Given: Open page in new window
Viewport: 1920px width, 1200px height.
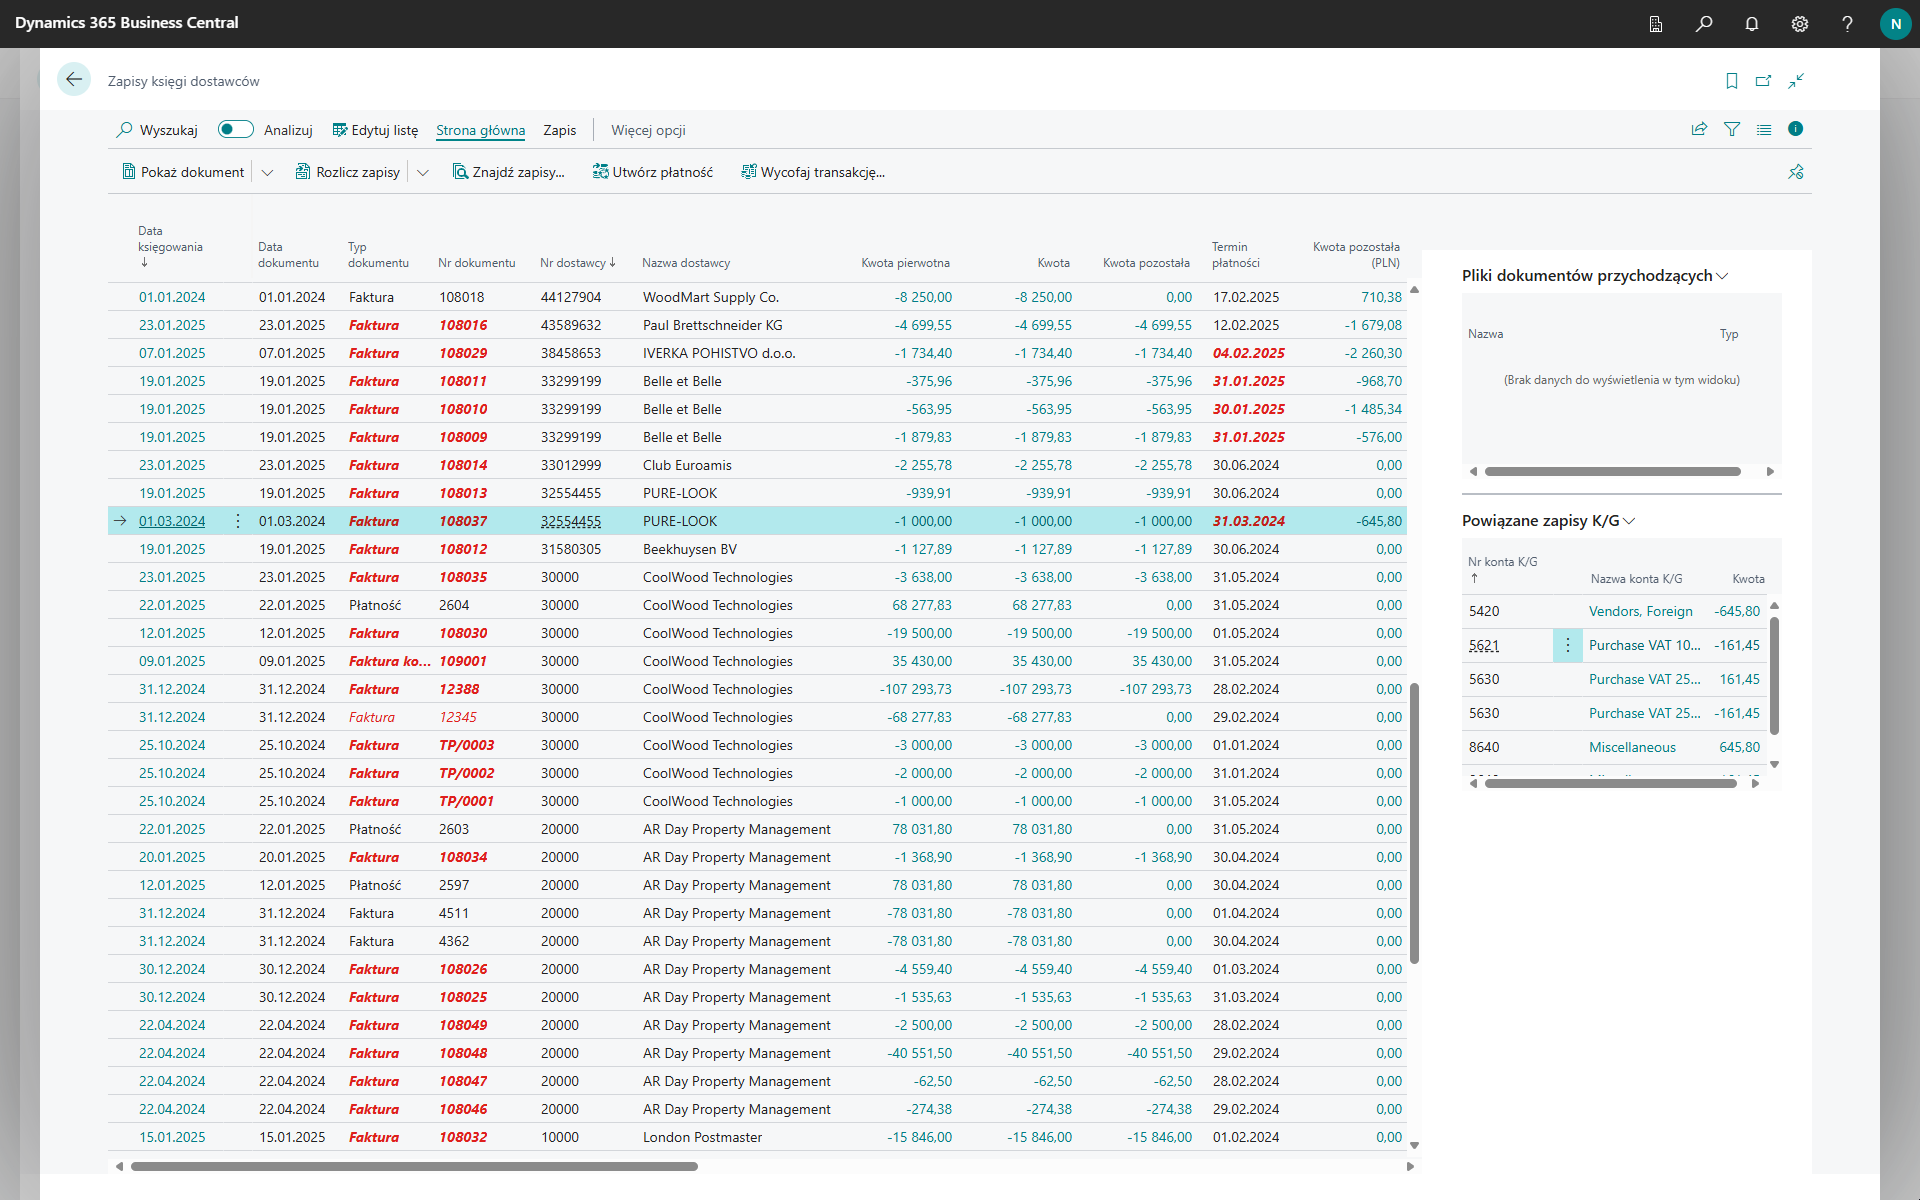Looking at the screenshot, I should 1764,81.
